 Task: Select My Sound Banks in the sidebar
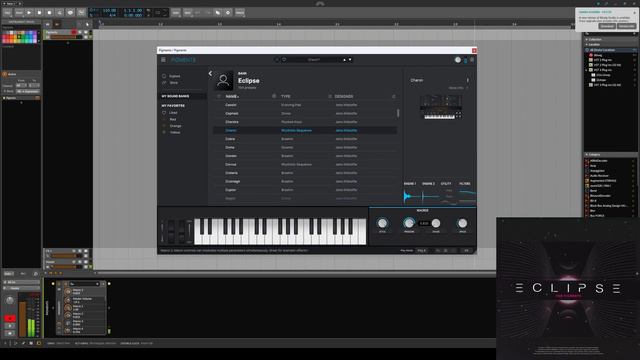182,96
